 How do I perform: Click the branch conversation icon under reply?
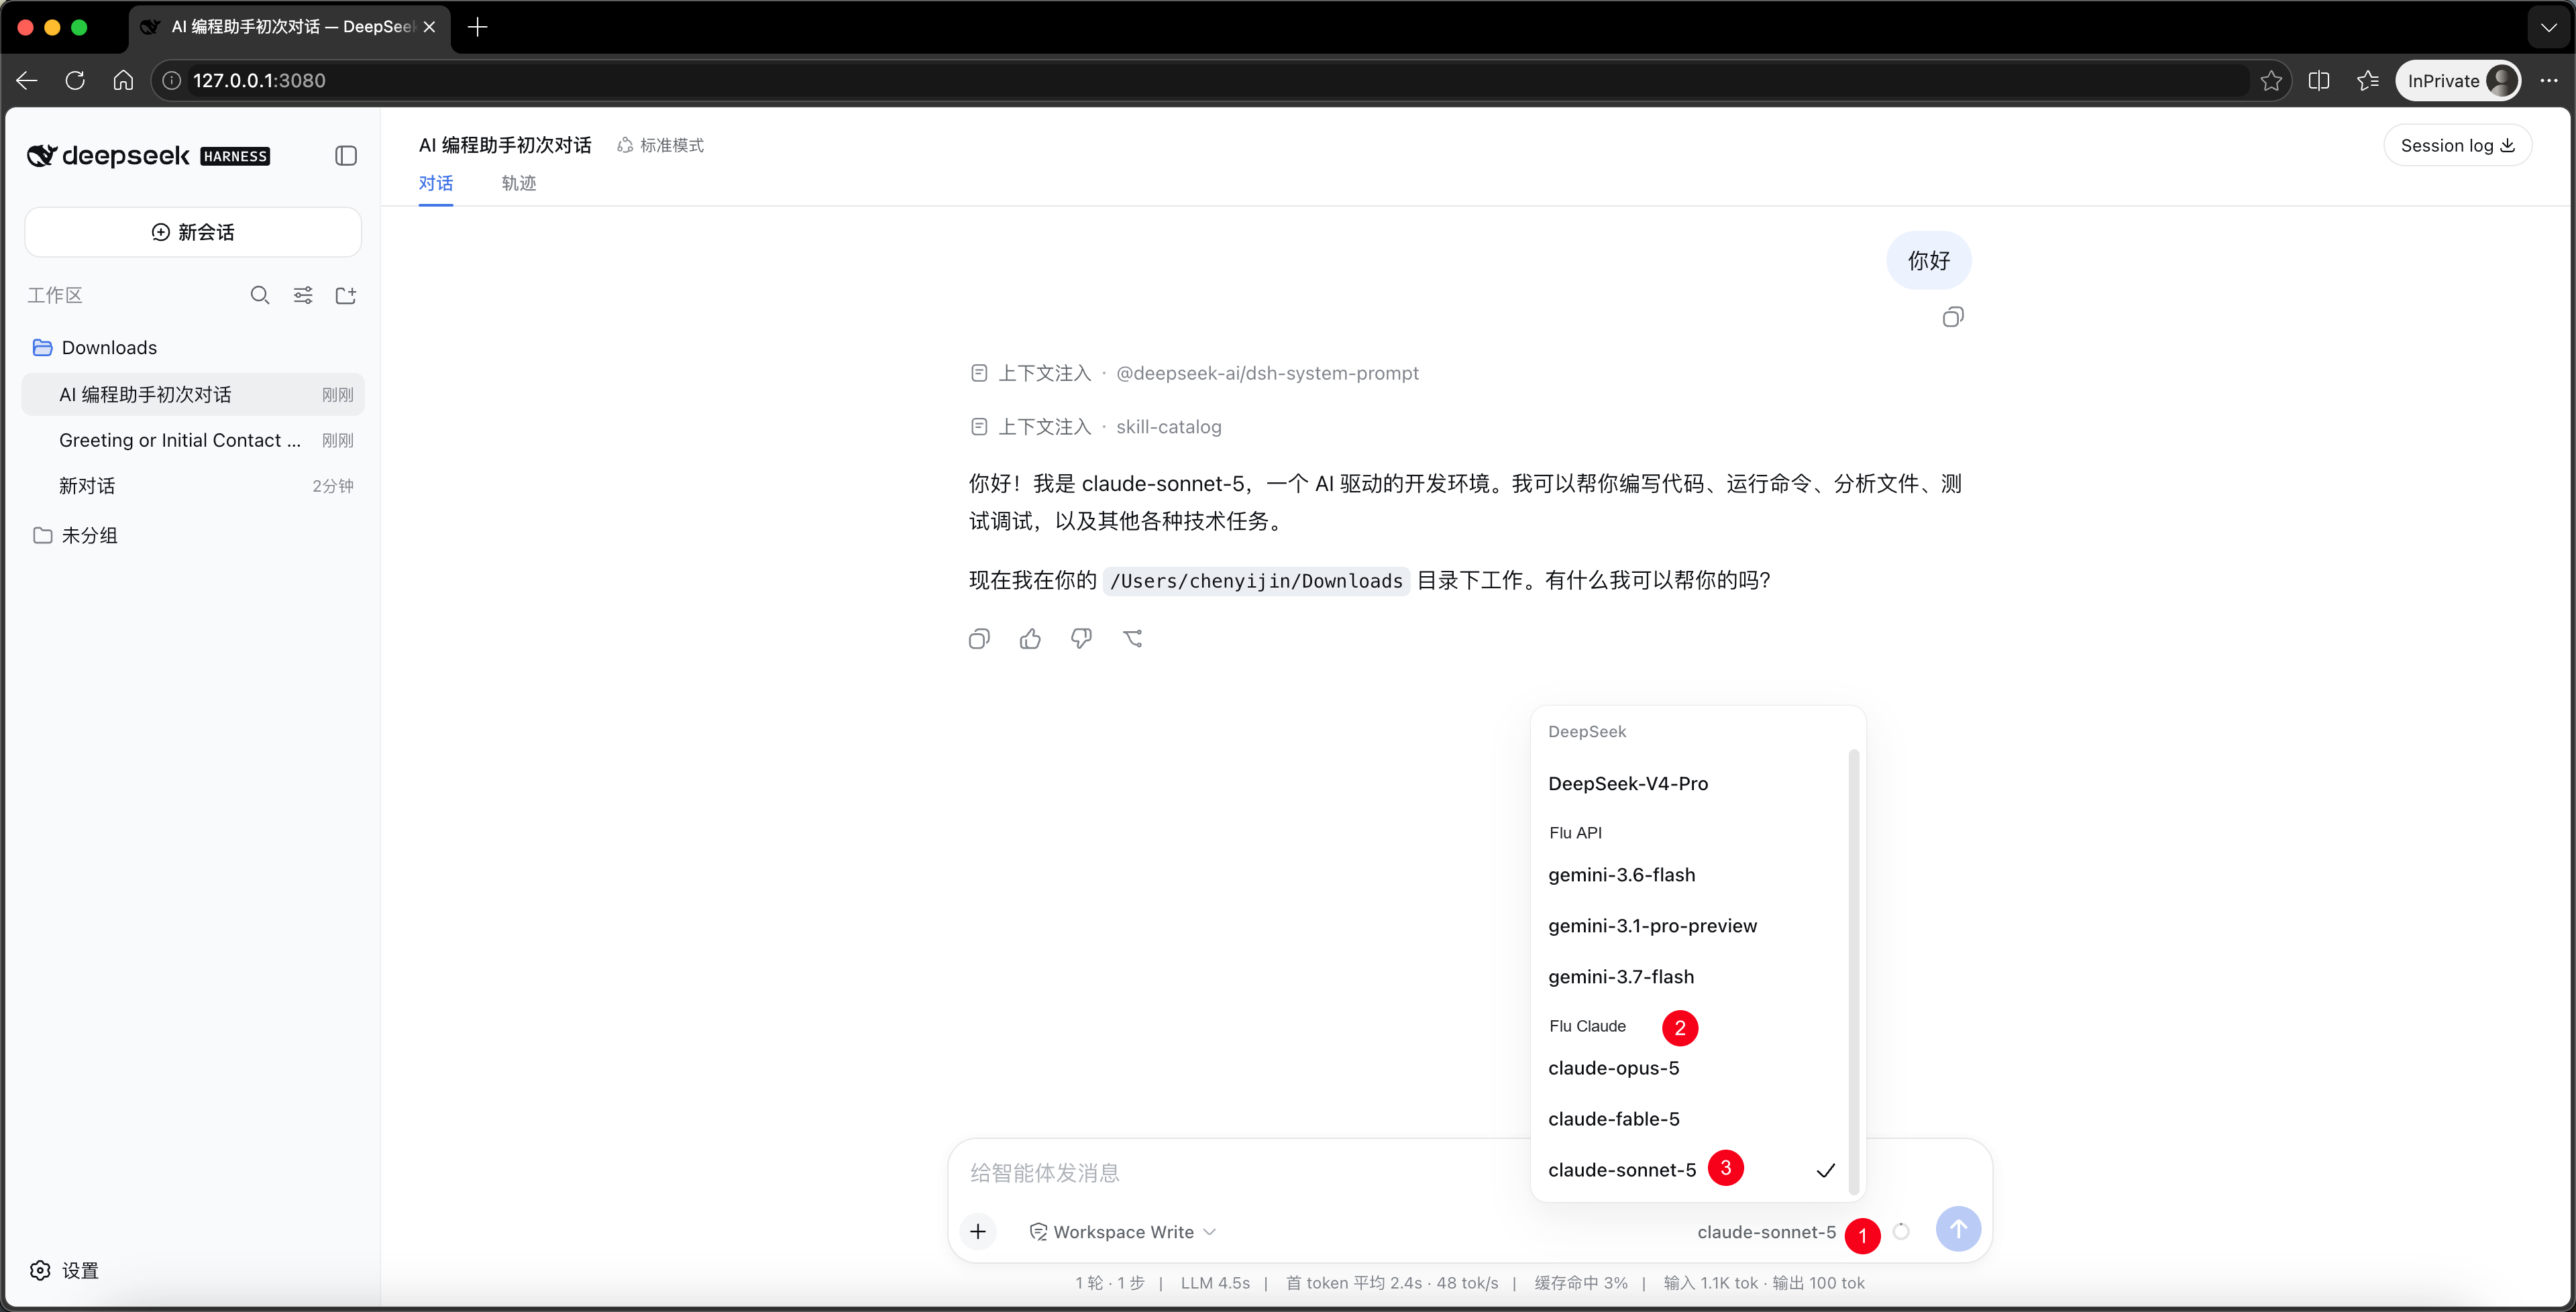point(1133,639)
